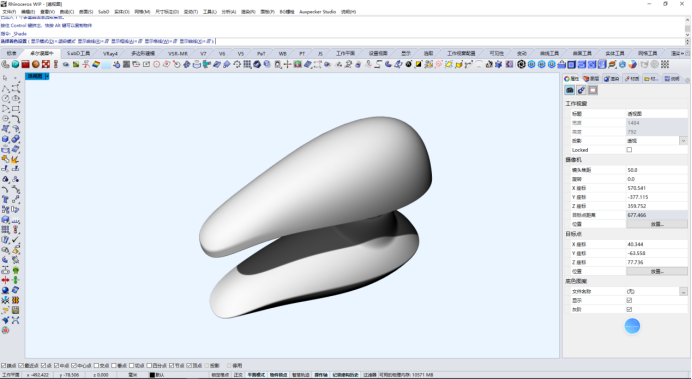Click the camera icon in properties panel

570,90
